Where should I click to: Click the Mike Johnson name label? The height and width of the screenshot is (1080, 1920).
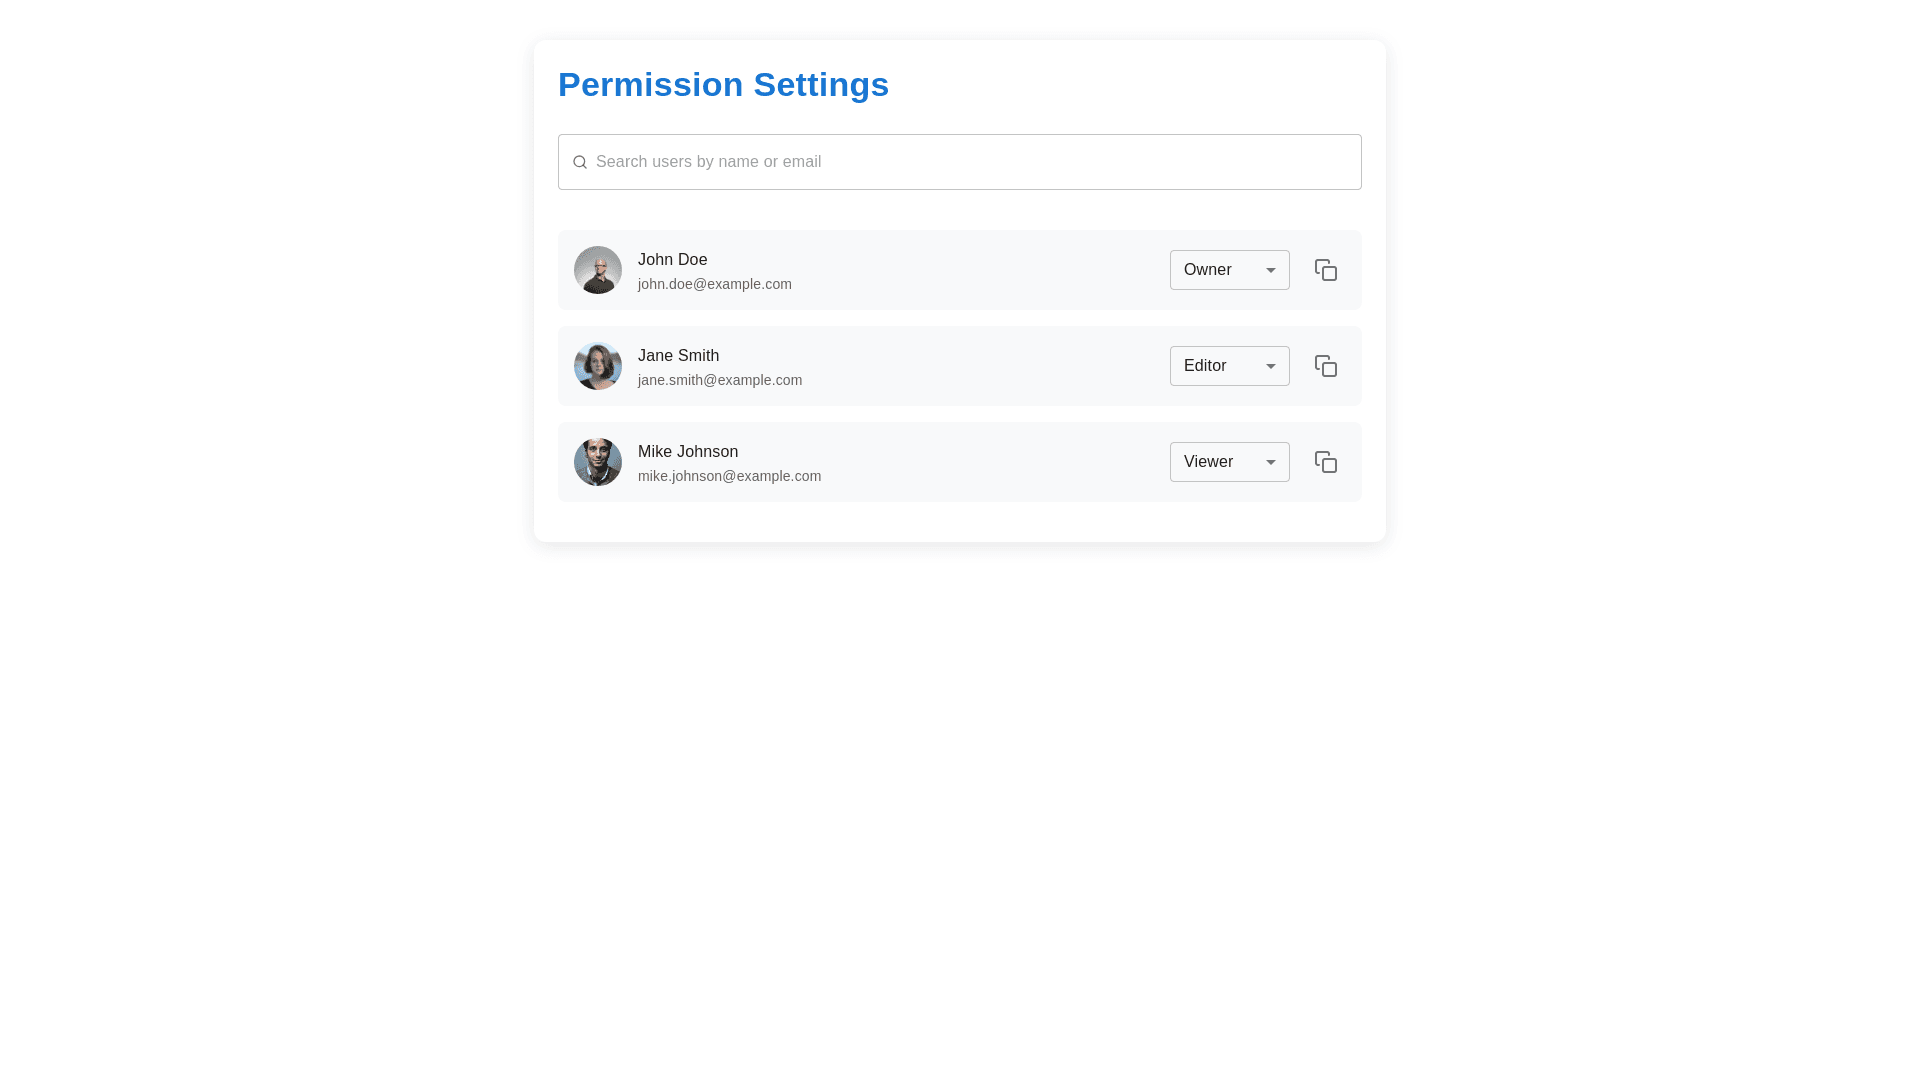point(688,452)
